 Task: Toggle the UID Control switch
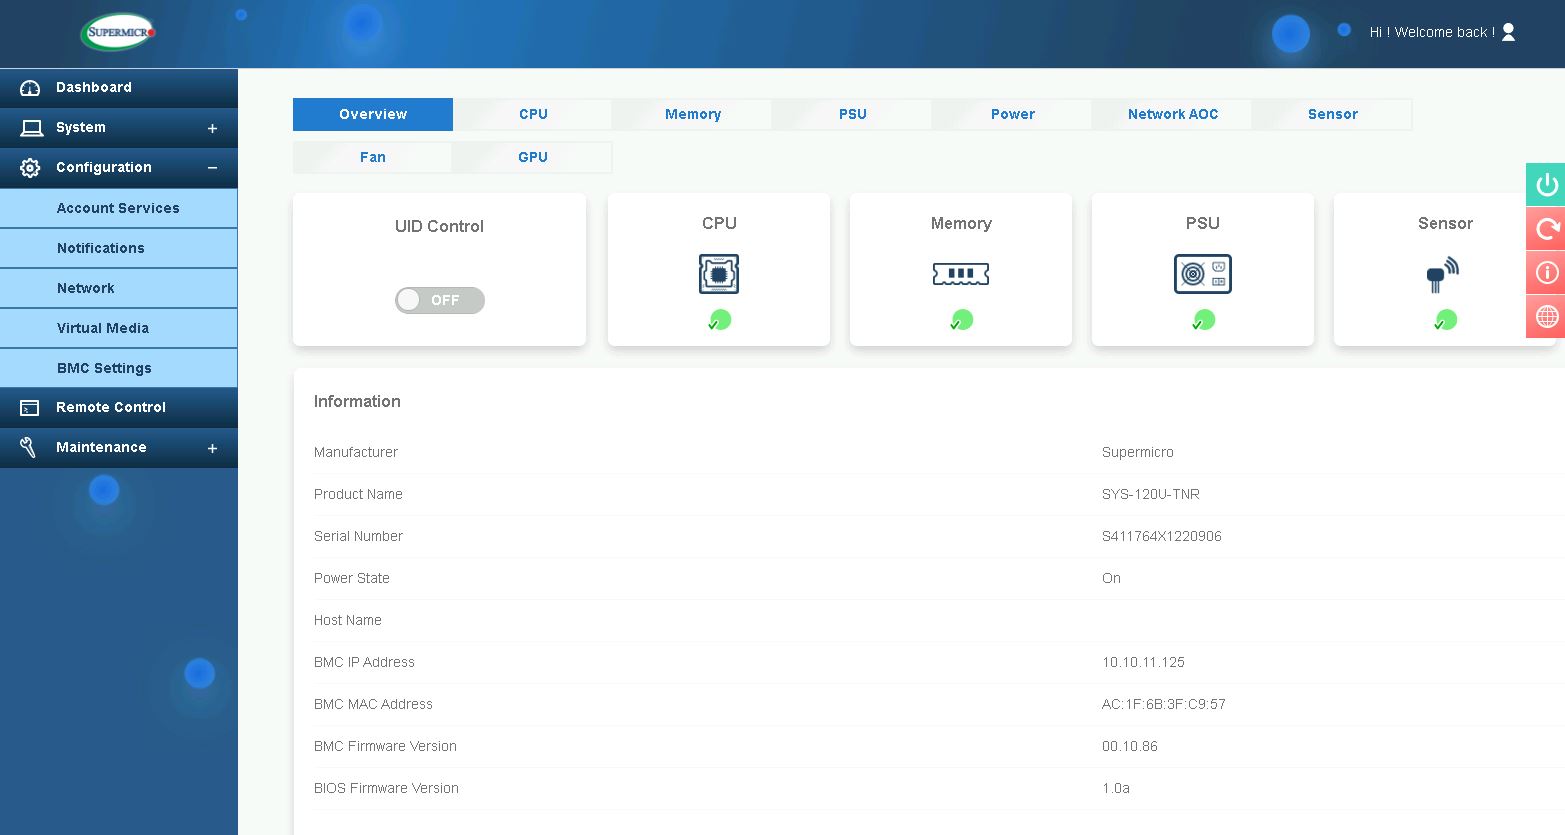[440, 300]
